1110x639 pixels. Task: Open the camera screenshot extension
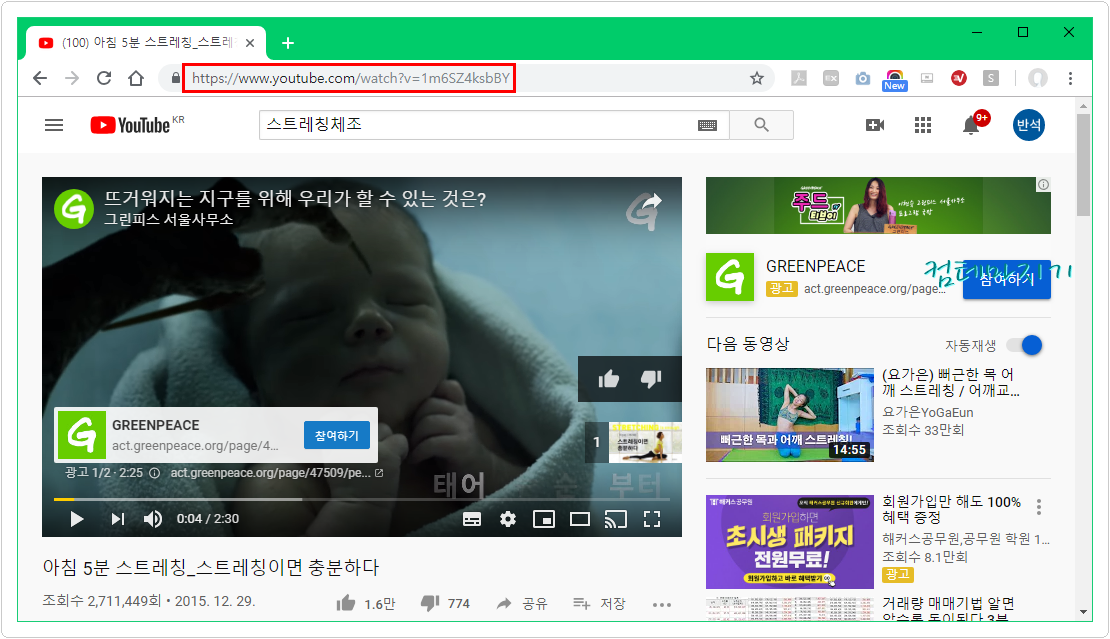click(x=862, y=79)
